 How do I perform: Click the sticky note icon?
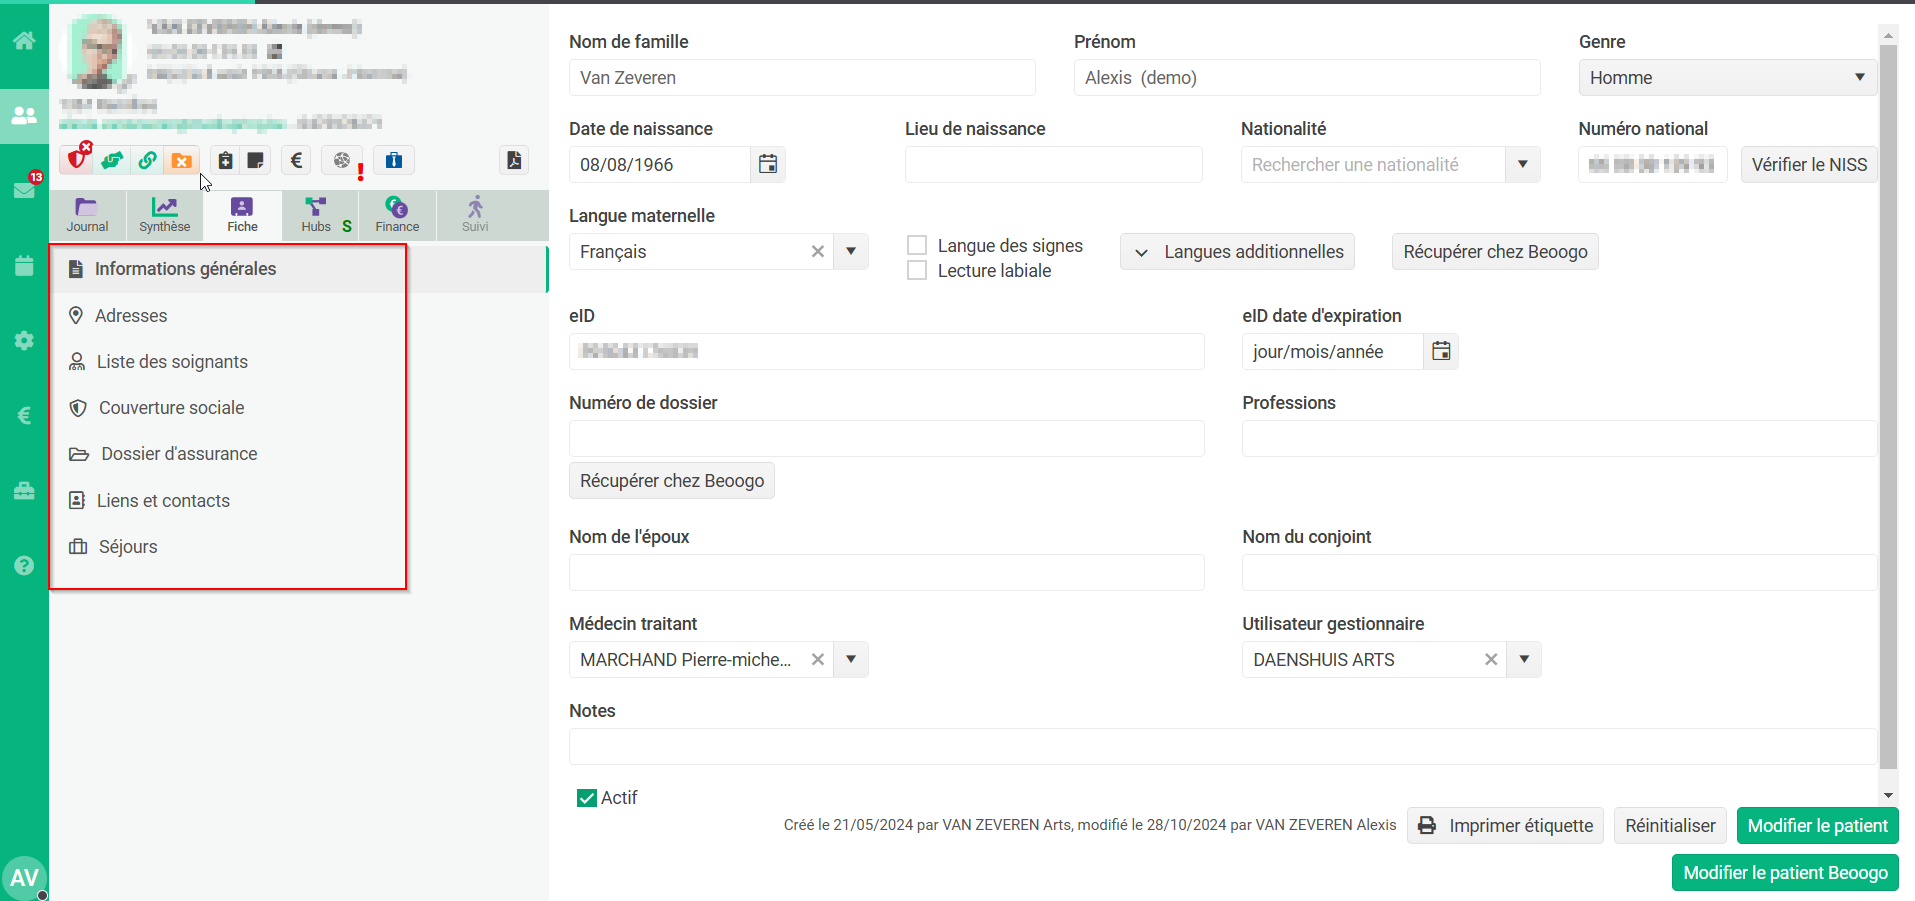[256, 160]
